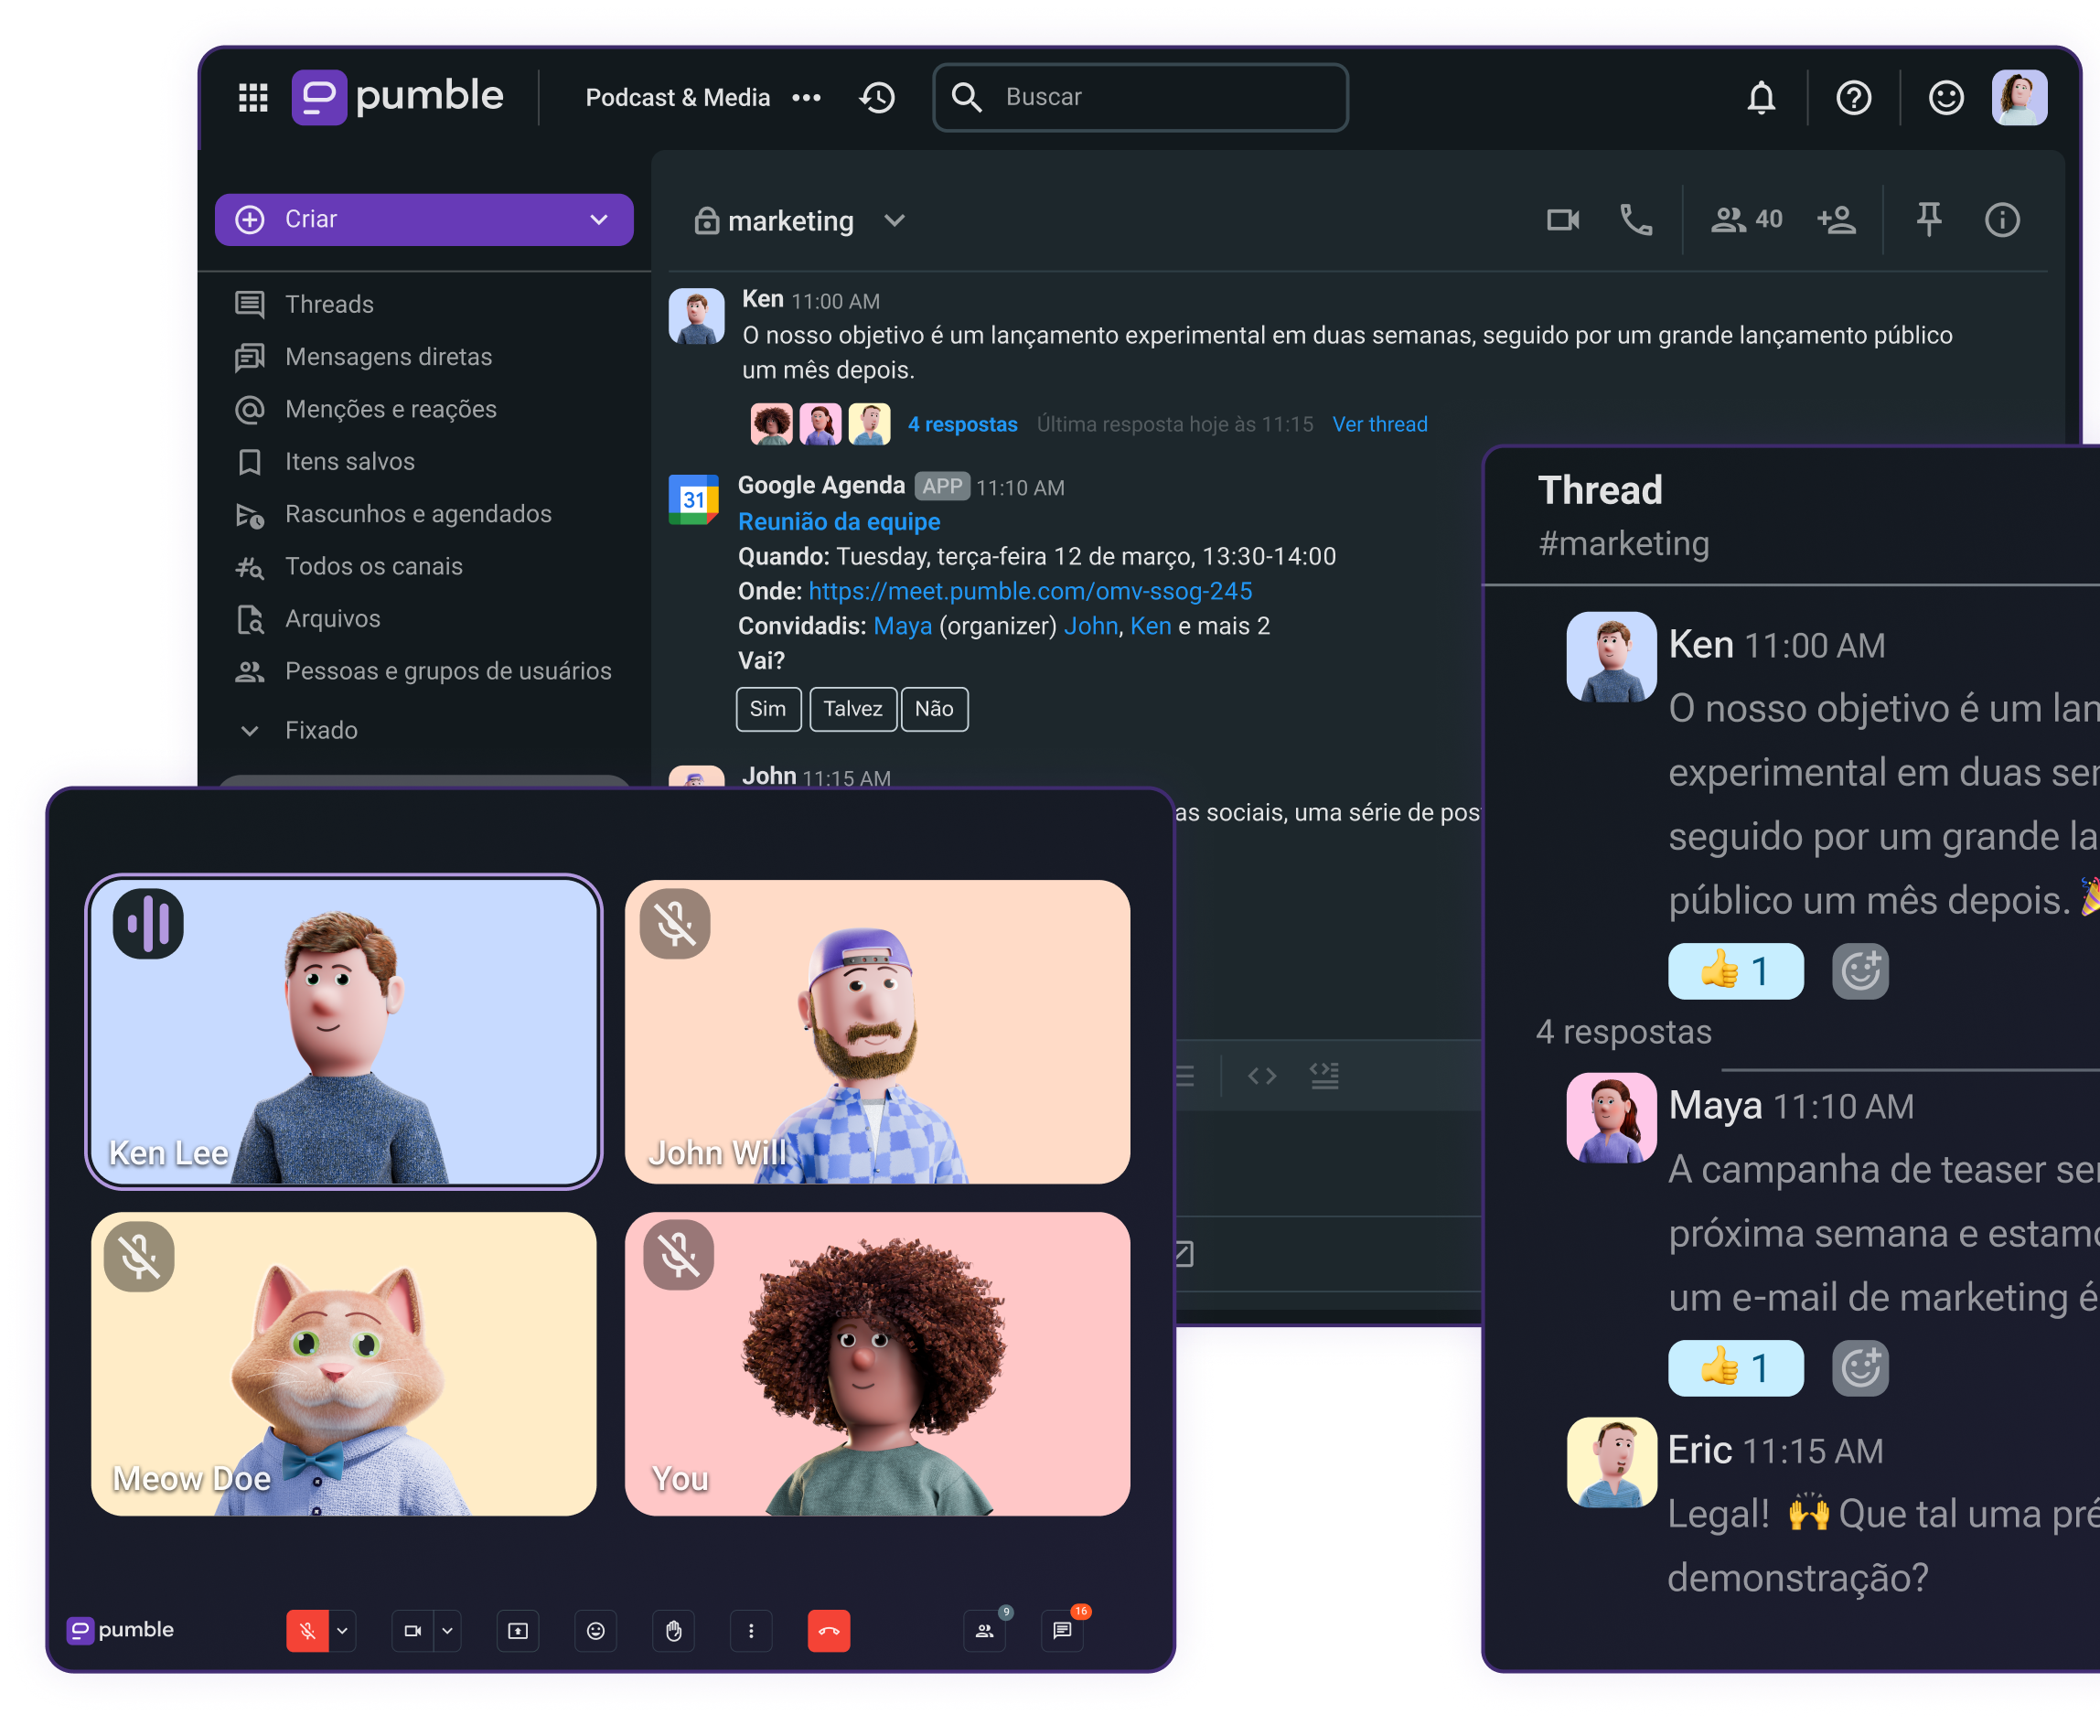Expand camera options arrow in meeting

click(x=447, y=1631)
